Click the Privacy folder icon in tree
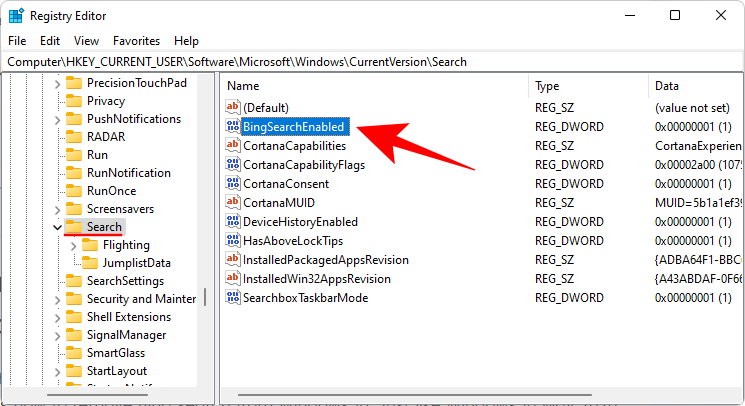Screen dimensions: 745x406 (x=73, y=101)
